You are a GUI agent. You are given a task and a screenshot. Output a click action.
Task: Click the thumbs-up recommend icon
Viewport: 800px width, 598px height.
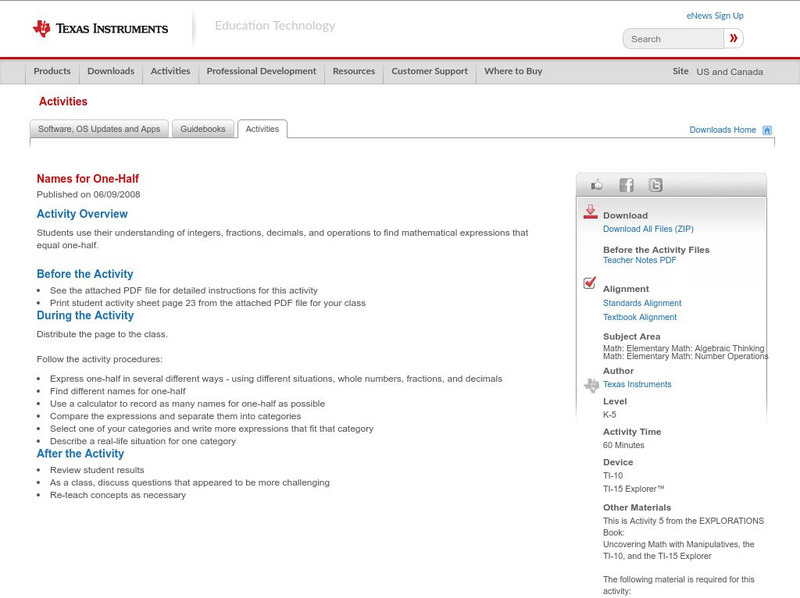click(x=595, y=184)
